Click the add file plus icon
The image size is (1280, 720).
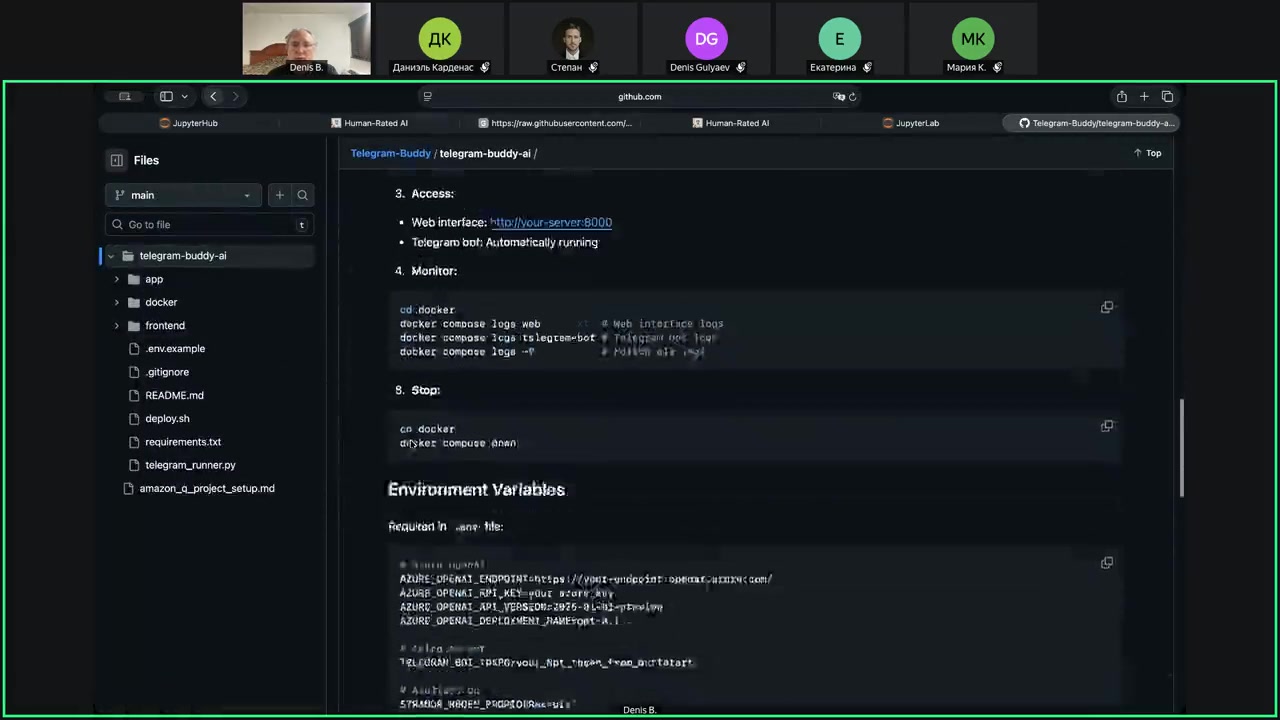(280, 195)
